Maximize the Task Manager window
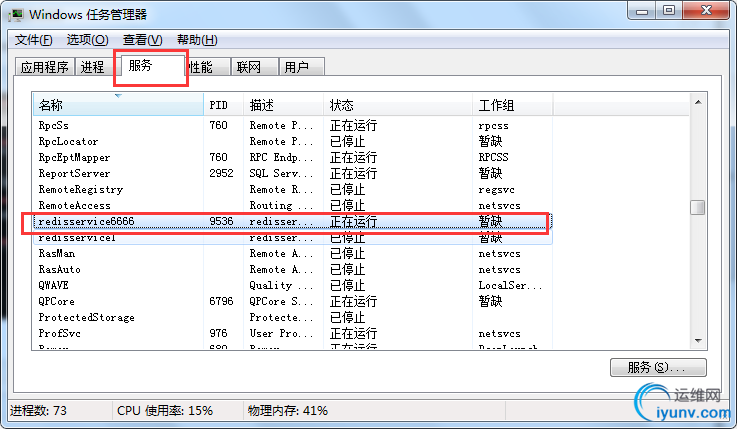Viewport: 737px width, 429px height. click(x=669, y=10)
